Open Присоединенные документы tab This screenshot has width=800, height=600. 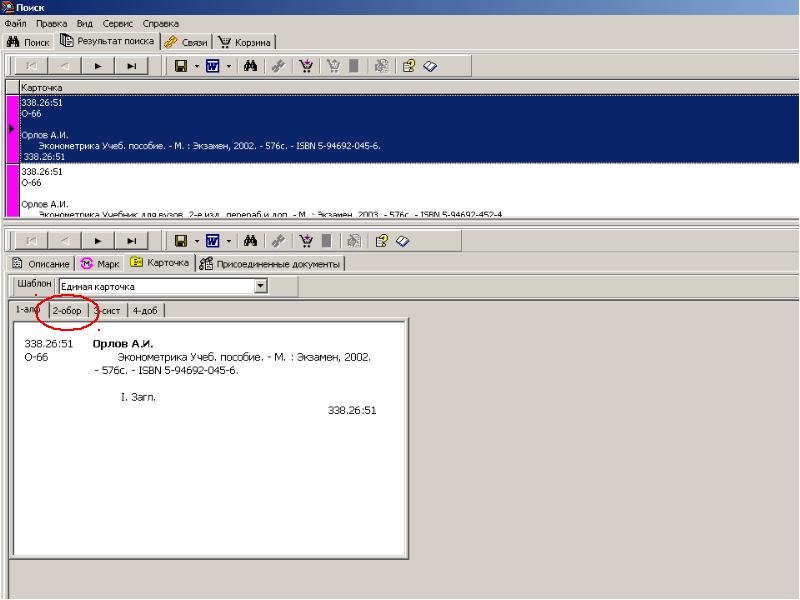270,264
